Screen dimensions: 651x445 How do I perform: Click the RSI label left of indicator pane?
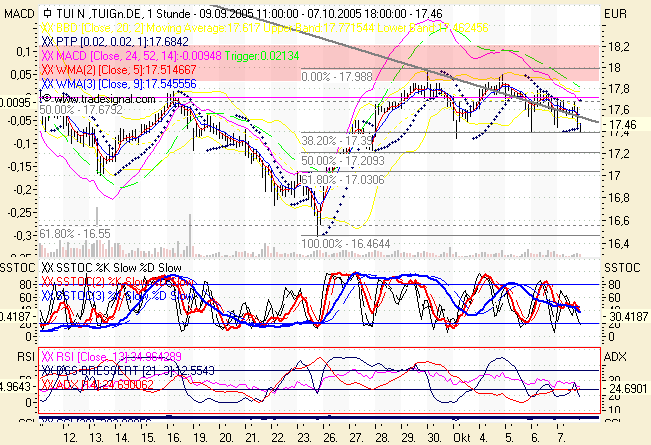tap(26, 357)
